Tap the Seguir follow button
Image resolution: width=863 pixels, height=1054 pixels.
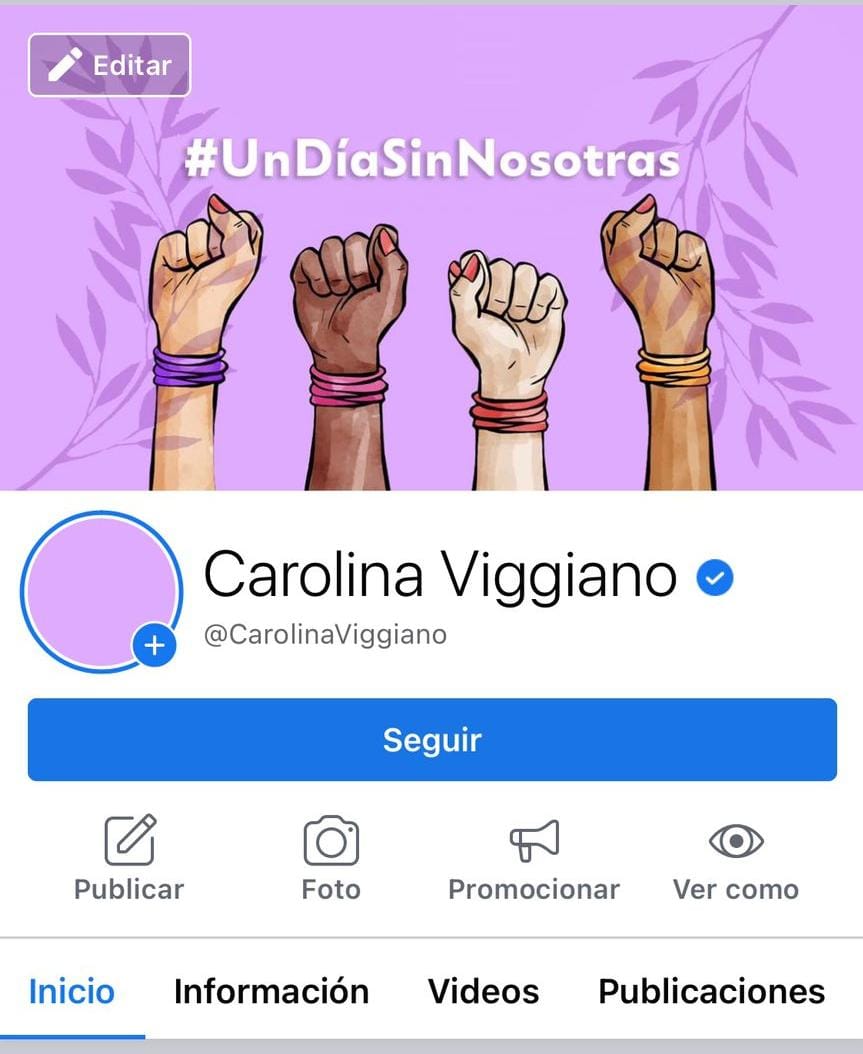(432, 739)
